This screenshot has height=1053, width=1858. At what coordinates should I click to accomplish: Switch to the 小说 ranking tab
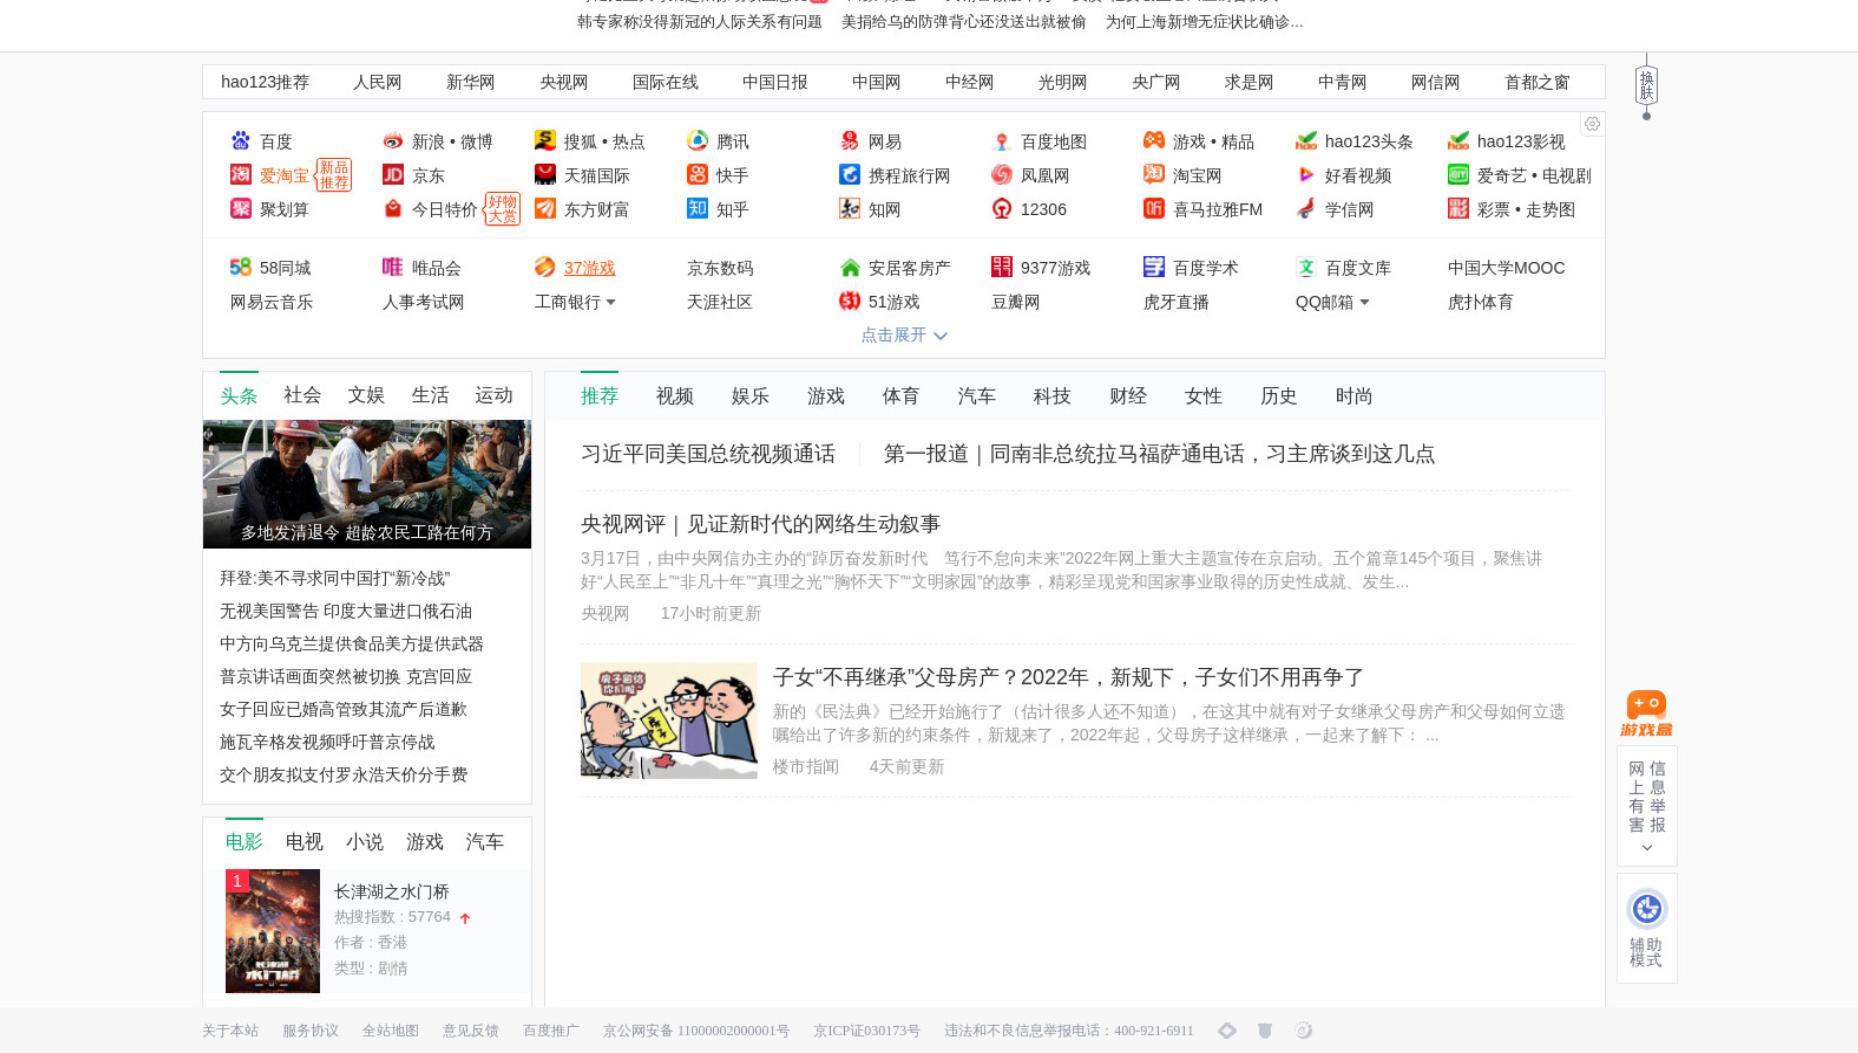(x=364, y=842)
